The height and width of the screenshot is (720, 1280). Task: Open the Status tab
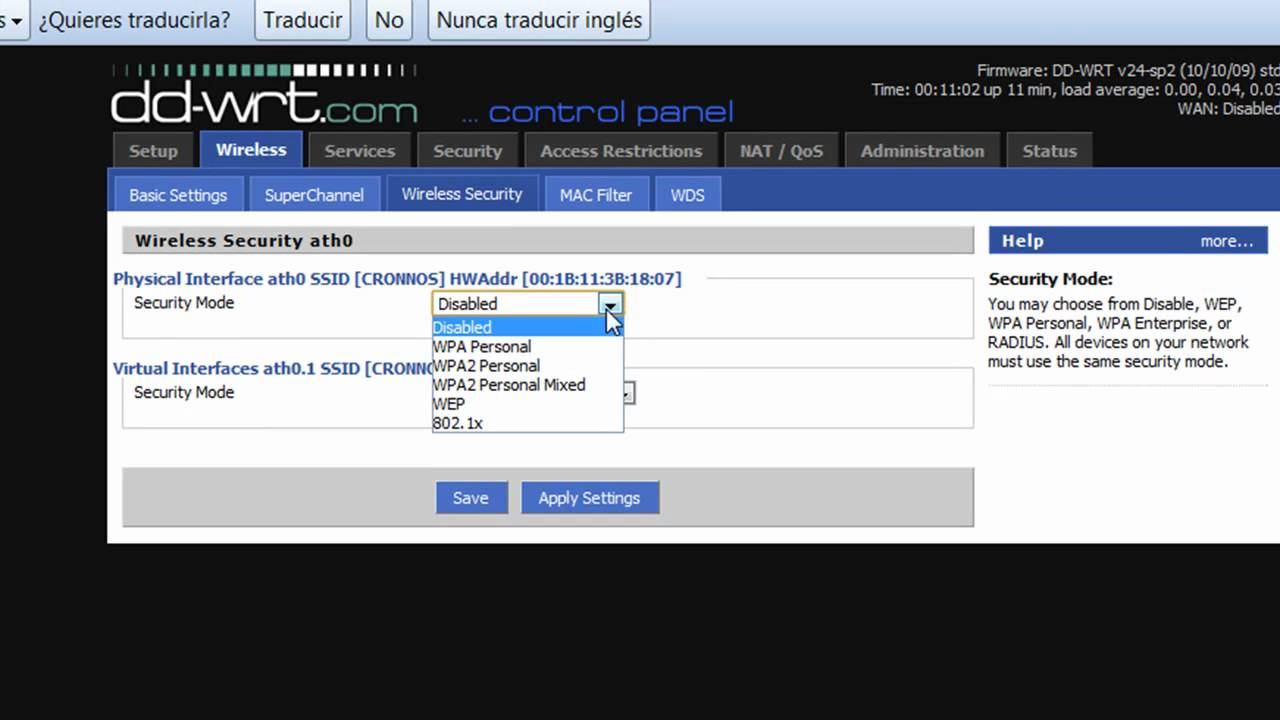1049,151
